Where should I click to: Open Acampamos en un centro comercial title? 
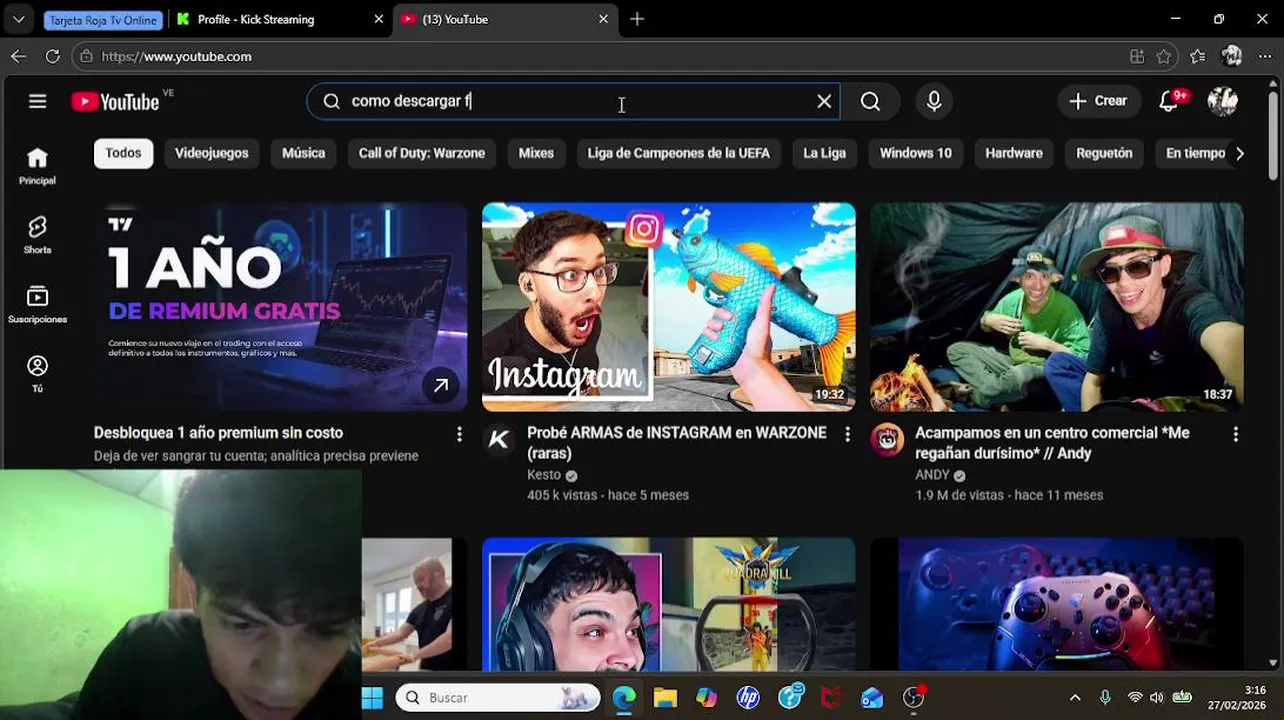1052,443
